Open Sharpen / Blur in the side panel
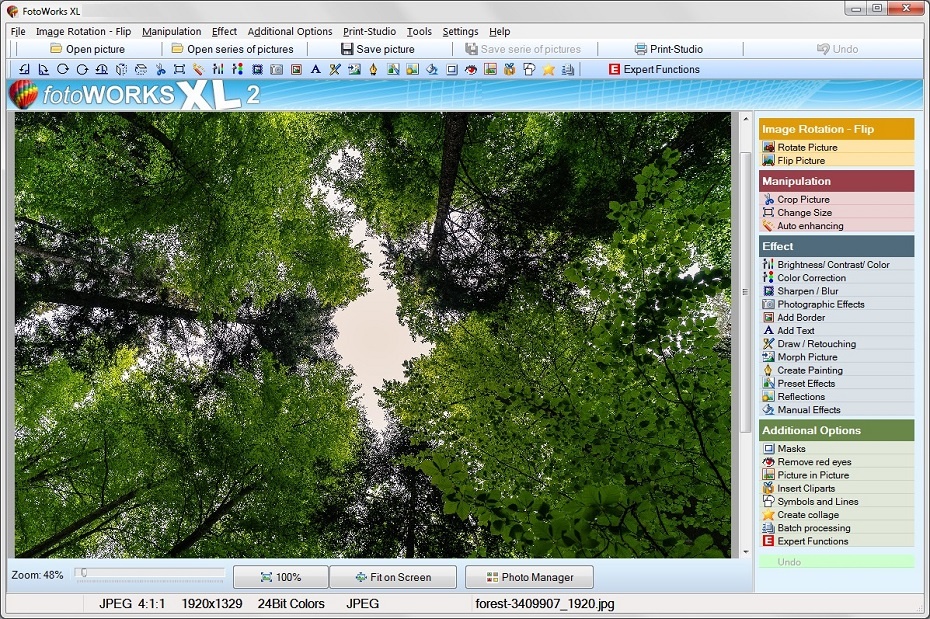 (836, 291)
